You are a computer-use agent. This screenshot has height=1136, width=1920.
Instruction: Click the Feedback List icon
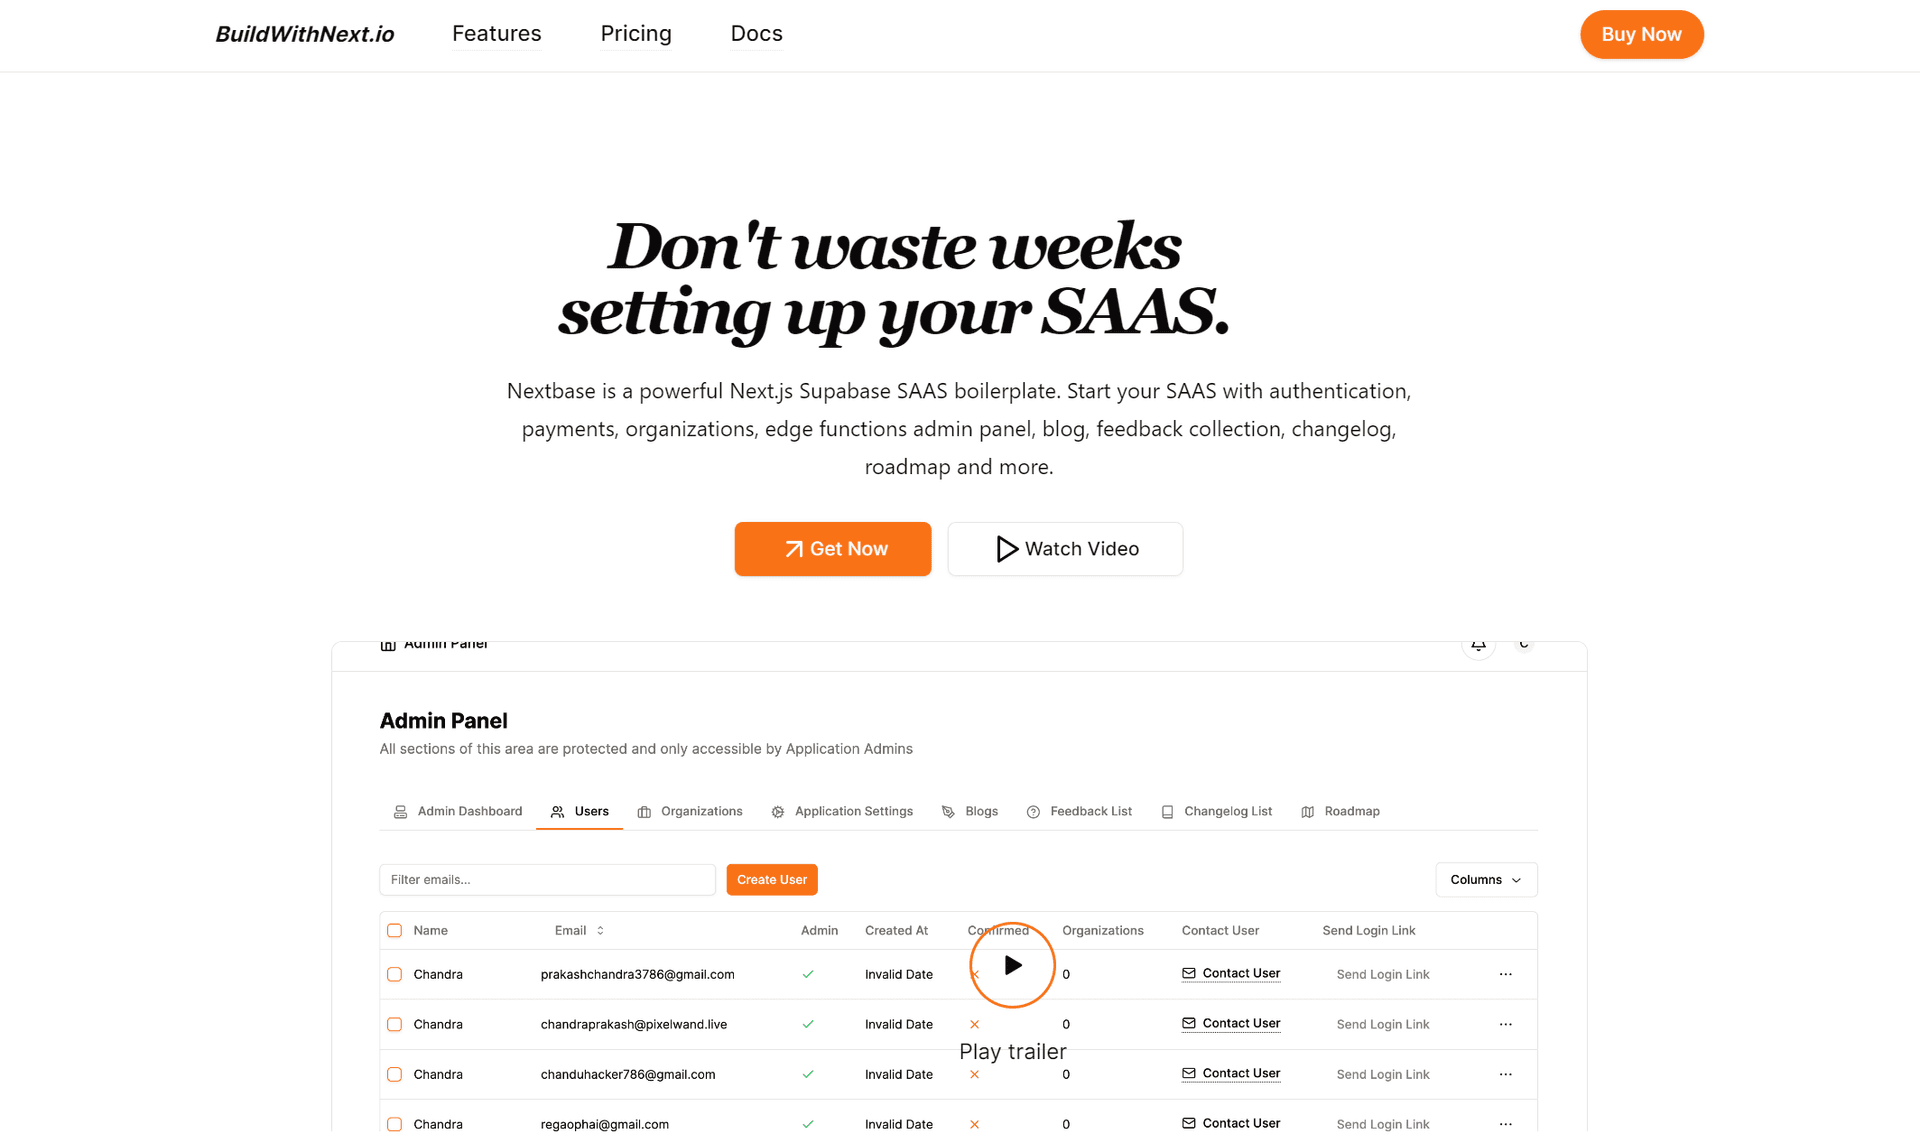(x=1034, y=810)
